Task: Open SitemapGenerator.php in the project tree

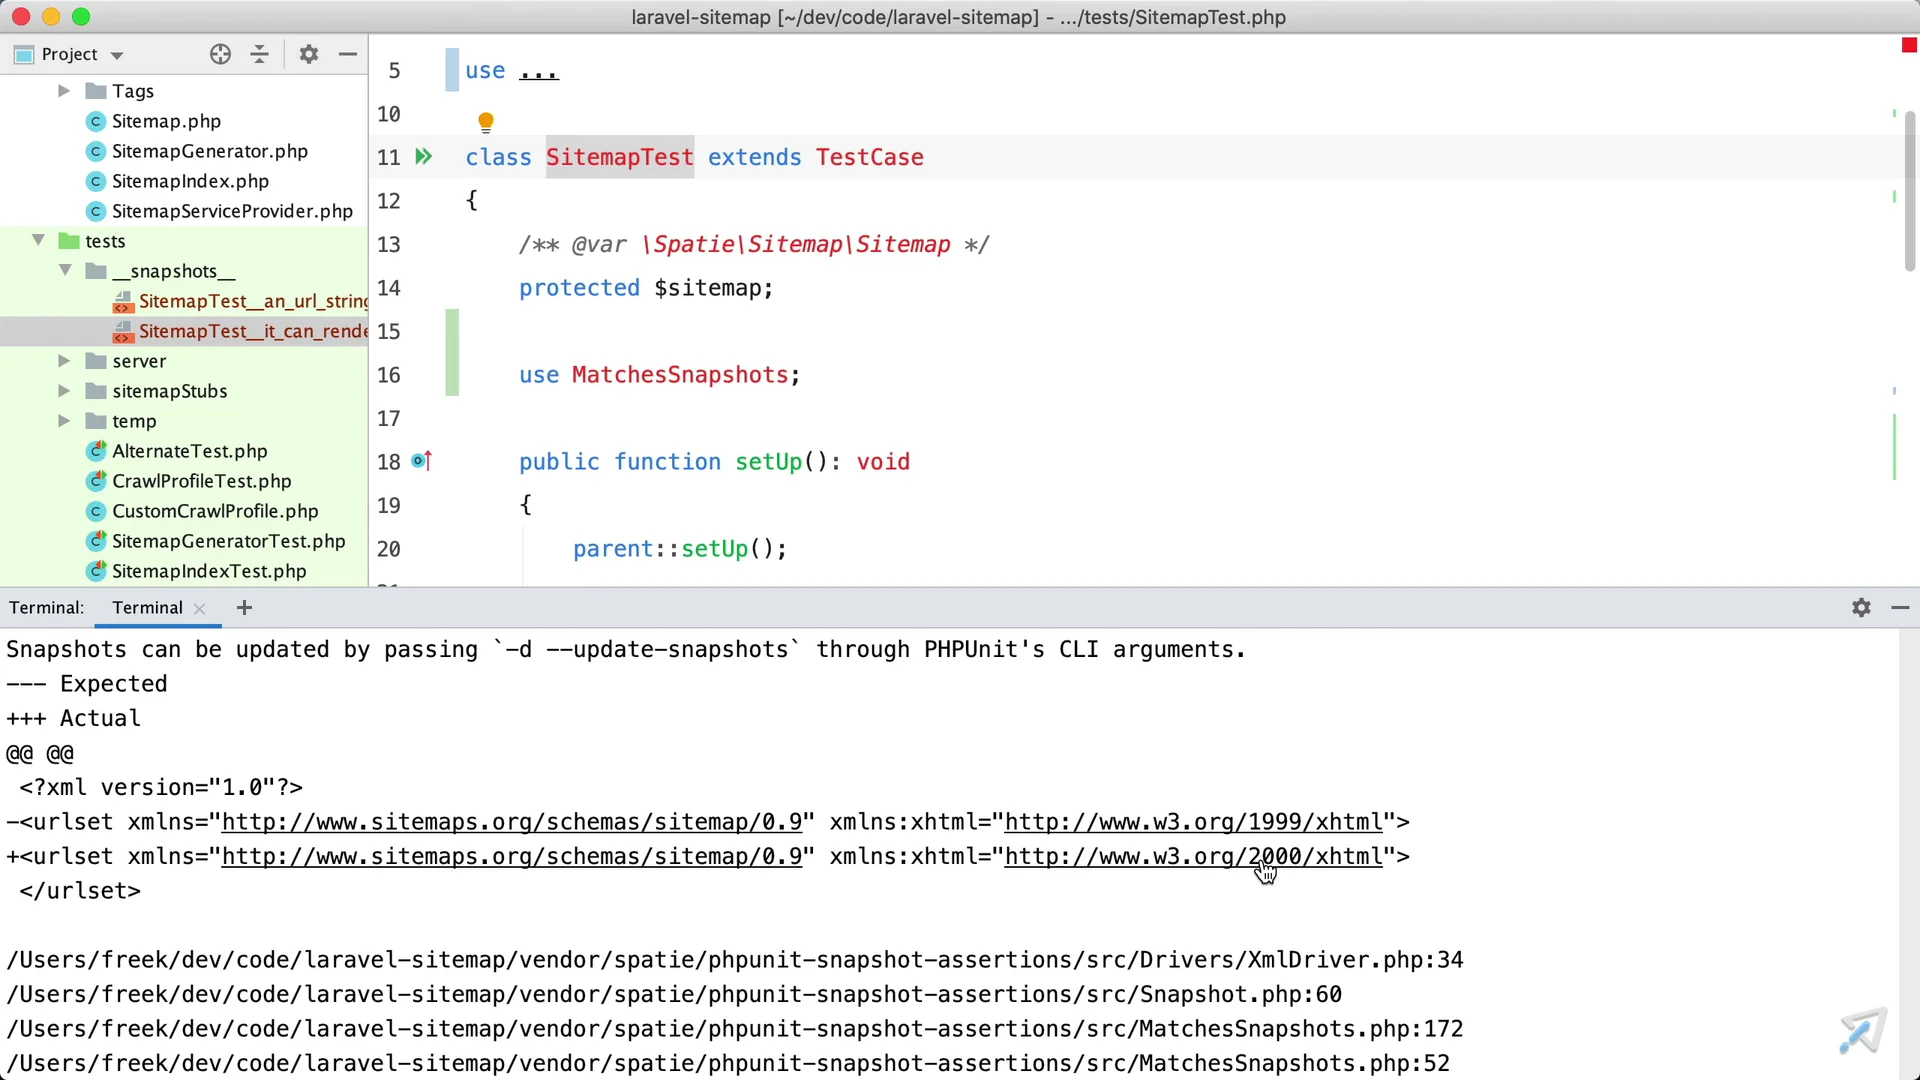Action: (209, 151)
